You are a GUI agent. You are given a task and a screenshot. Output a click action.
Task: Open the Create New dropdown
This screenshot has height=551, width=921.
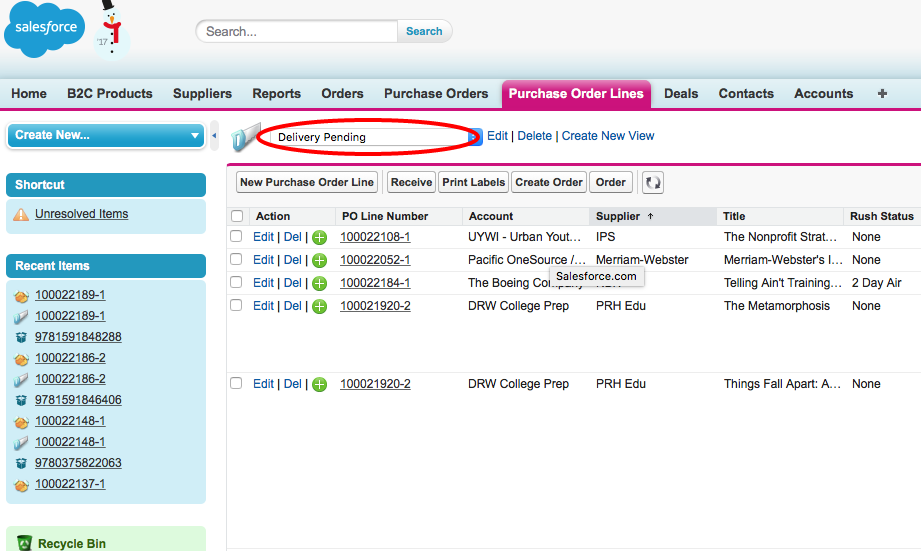pyautogui.click(x=106, y=135)
